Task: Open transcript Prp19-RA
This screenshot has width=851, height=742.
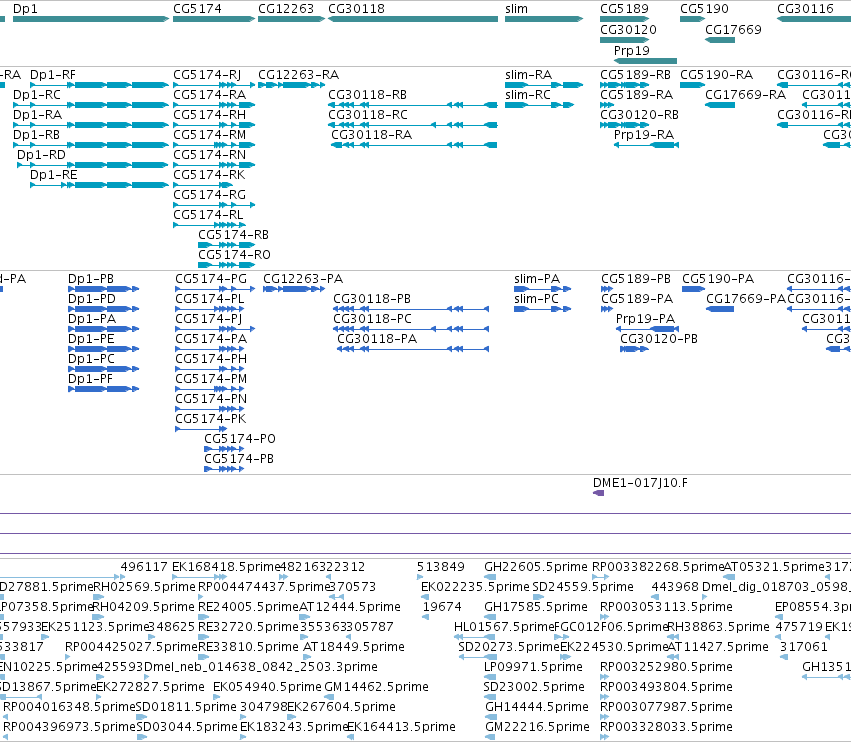Action: coord(644,135)
